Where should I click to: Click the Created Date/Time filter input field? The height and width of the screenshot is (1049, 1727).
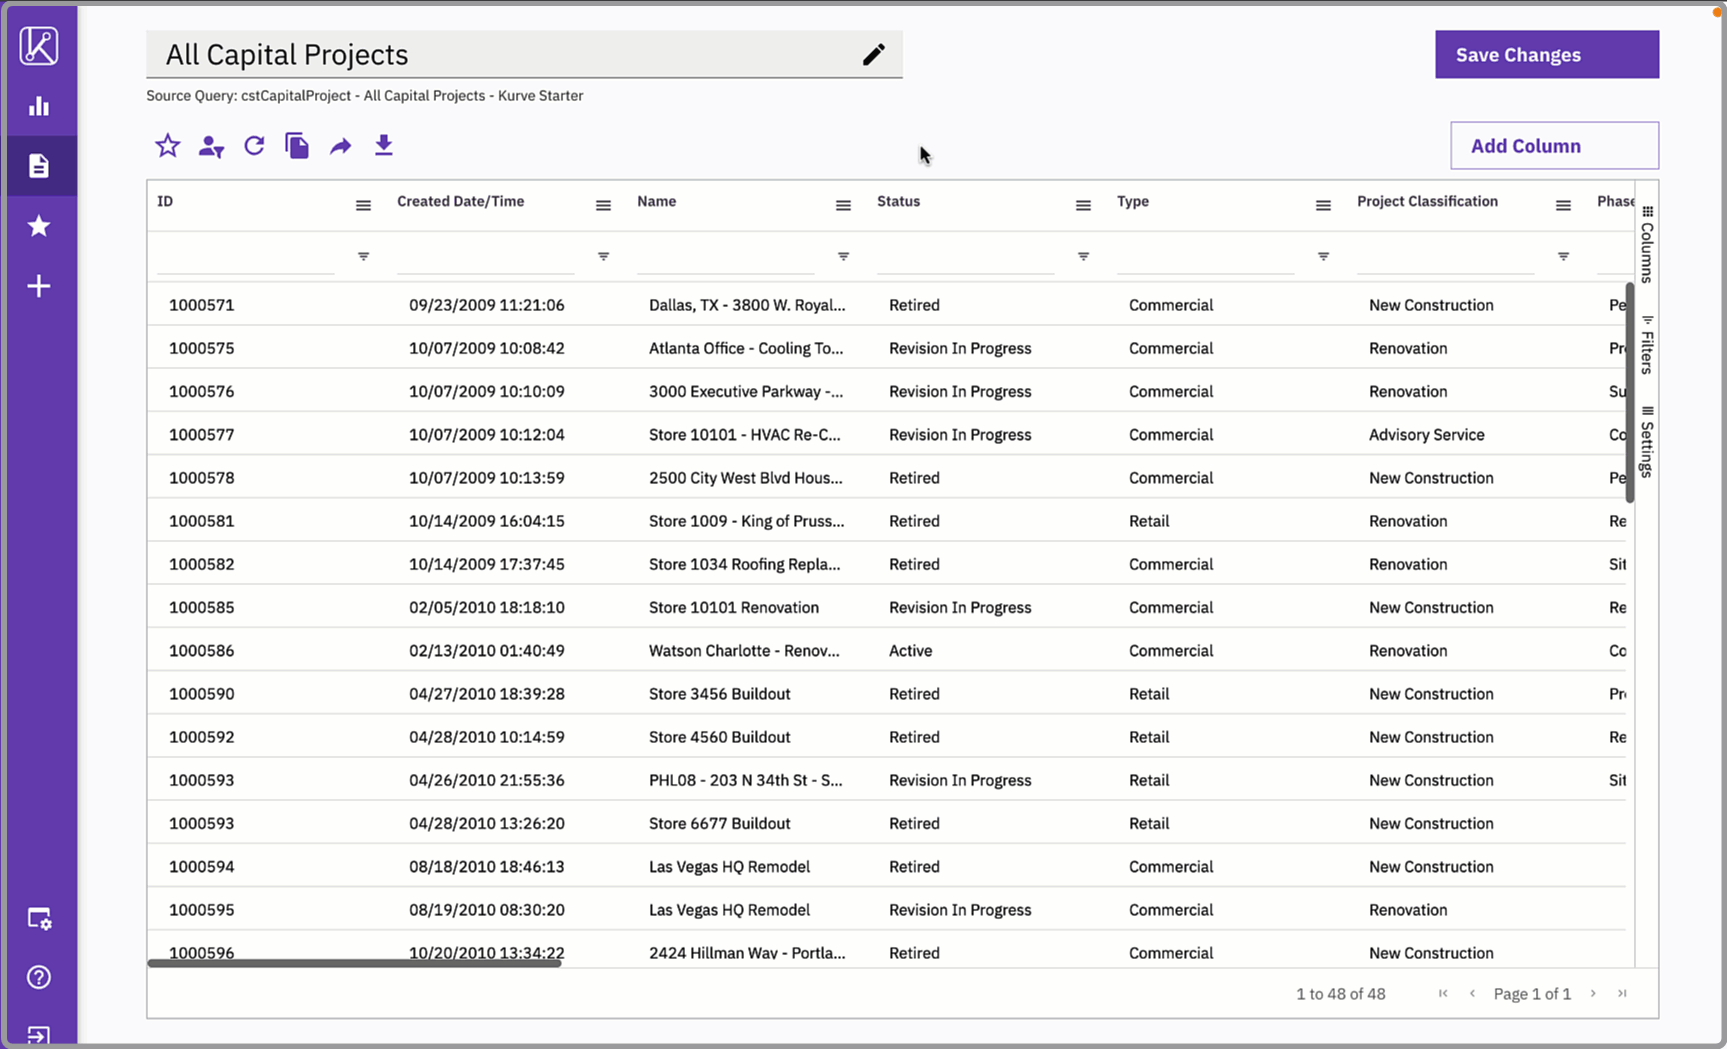coord(485,257)
